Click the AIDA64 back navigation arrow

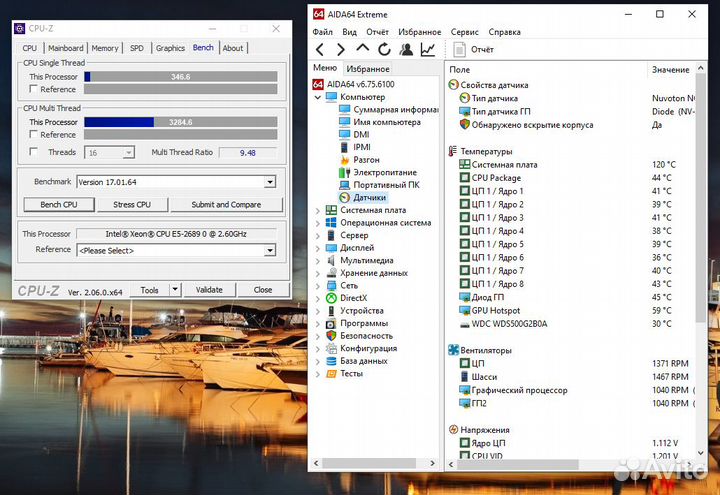pyautogui.click(x=320, y=49)
